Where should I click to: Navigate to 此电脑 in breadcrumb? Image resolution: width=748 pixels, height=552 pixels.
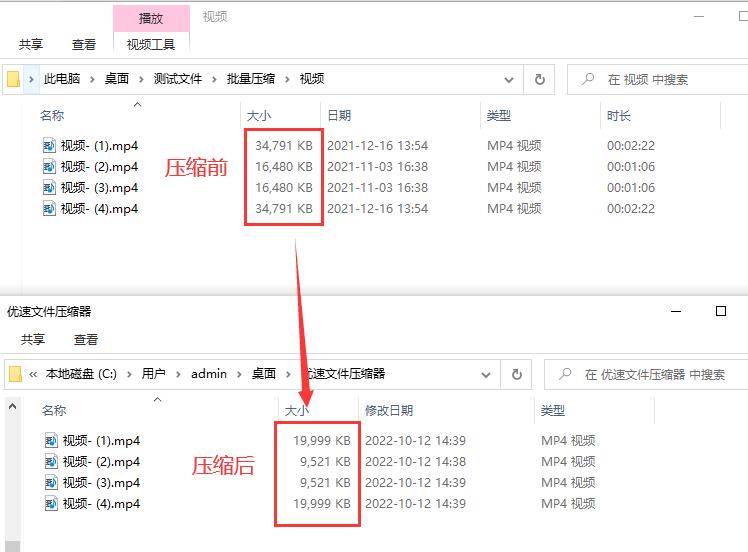[x=62, y=79]
